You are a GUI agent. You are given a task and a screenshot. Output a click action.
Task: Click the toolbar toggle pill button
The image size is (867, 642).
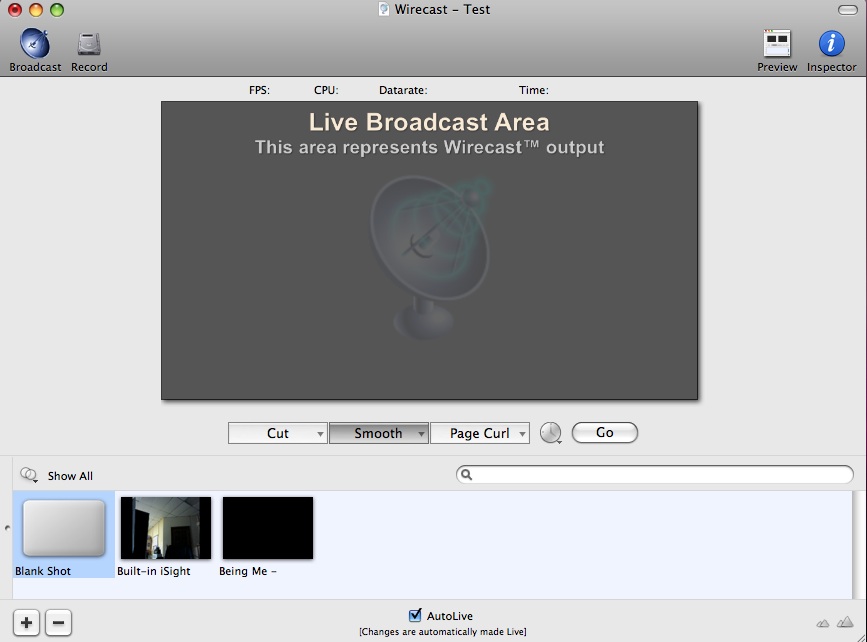coord(847,10)
